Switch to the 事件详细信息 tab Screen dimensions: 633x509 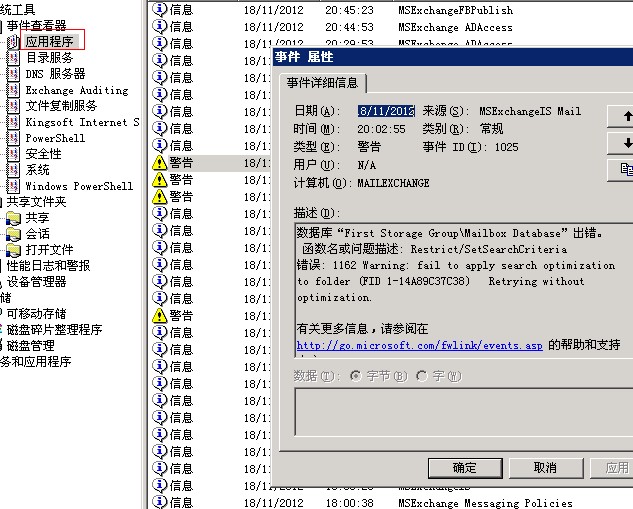pos(322,83)
